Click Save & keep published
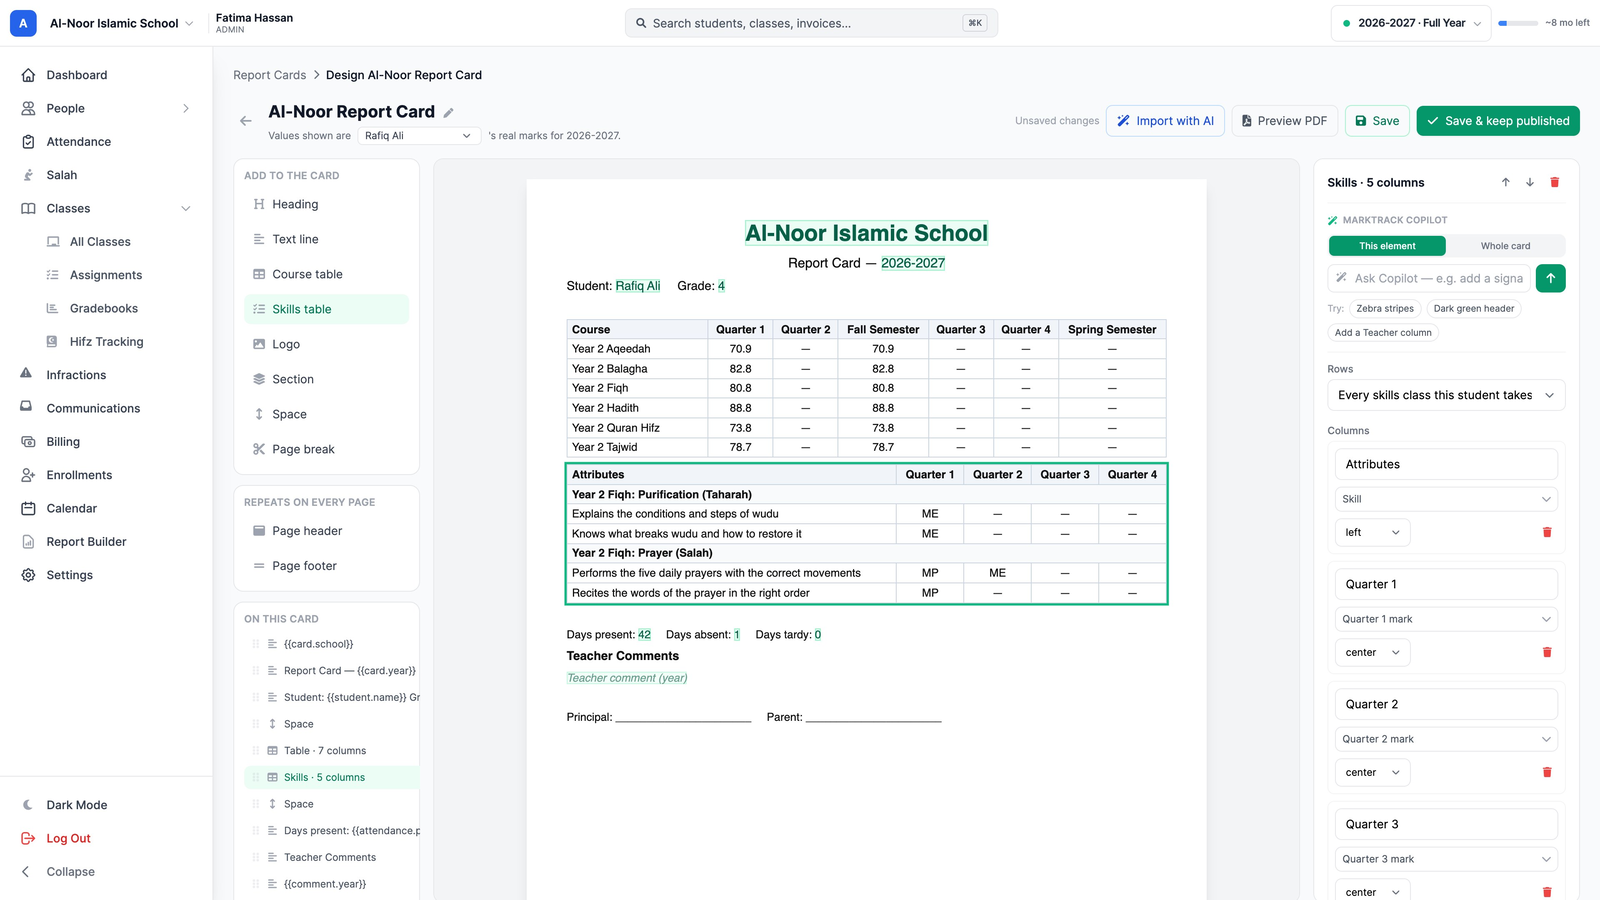This screenshot has height=900, width=1600. [x=1498, y=121]
